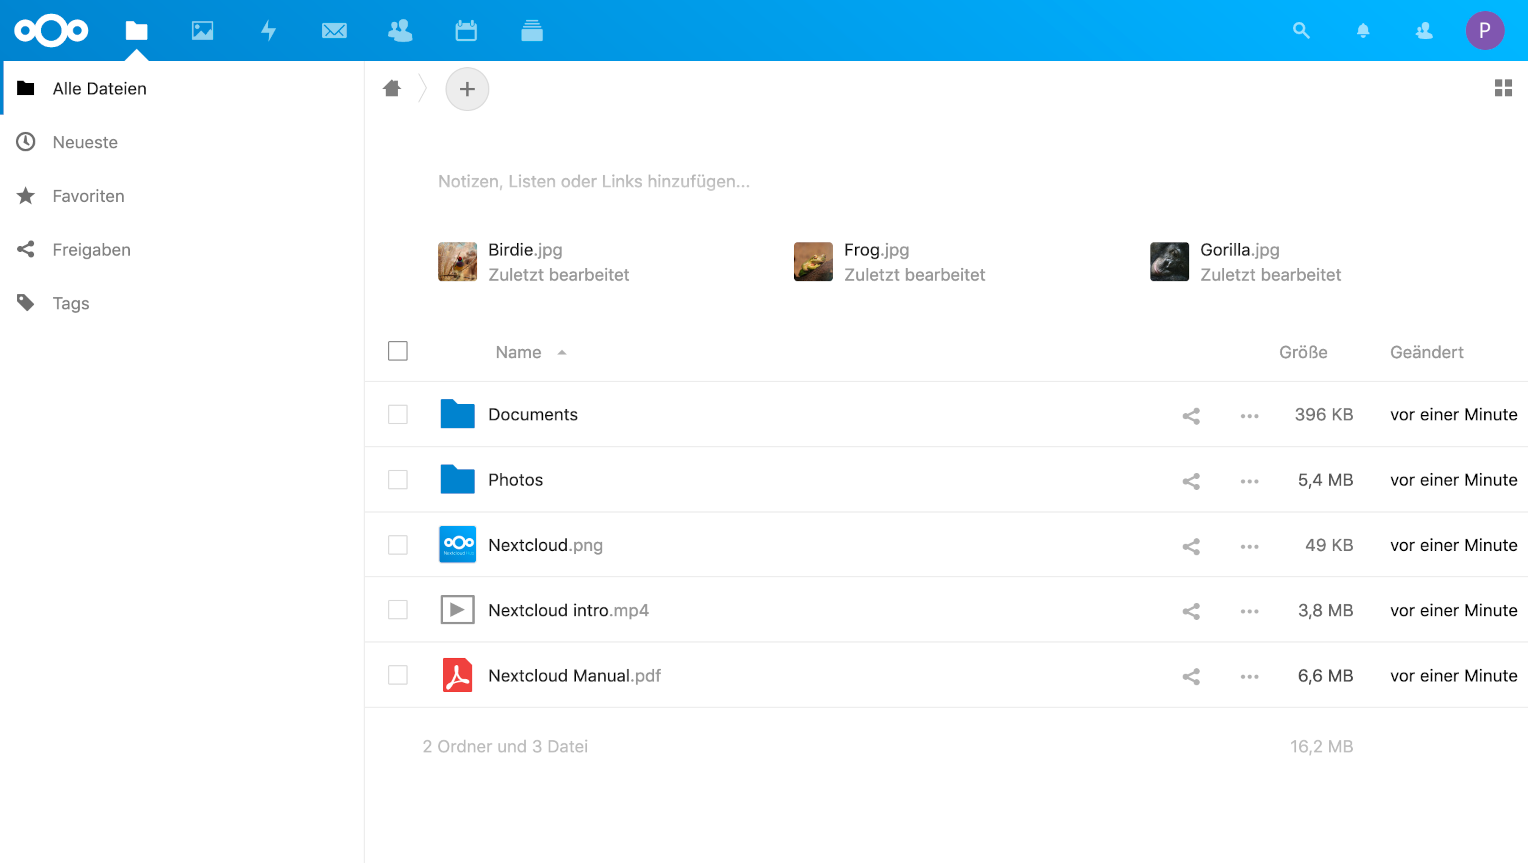Click the notes field 'Notizen, Listen oder Links hinzufügen'

[x=594, y=181]
